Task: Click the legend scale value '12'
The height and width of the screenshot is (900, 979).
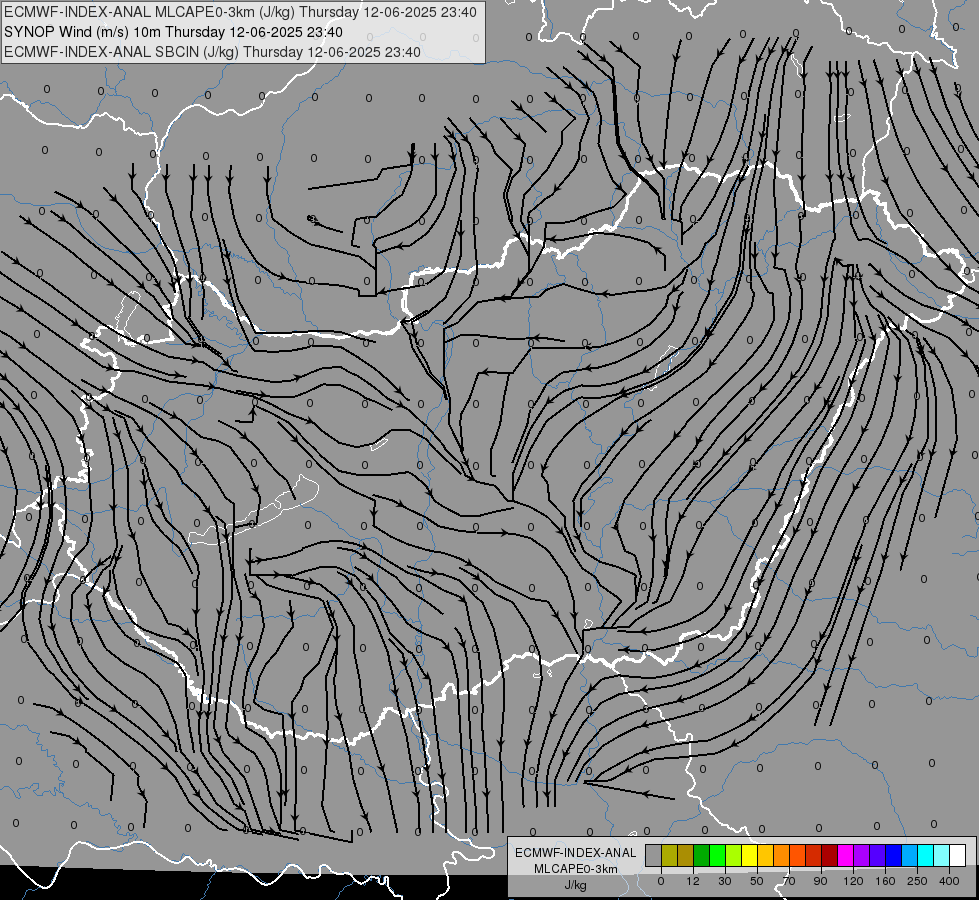Action: [x=693, y=881]
